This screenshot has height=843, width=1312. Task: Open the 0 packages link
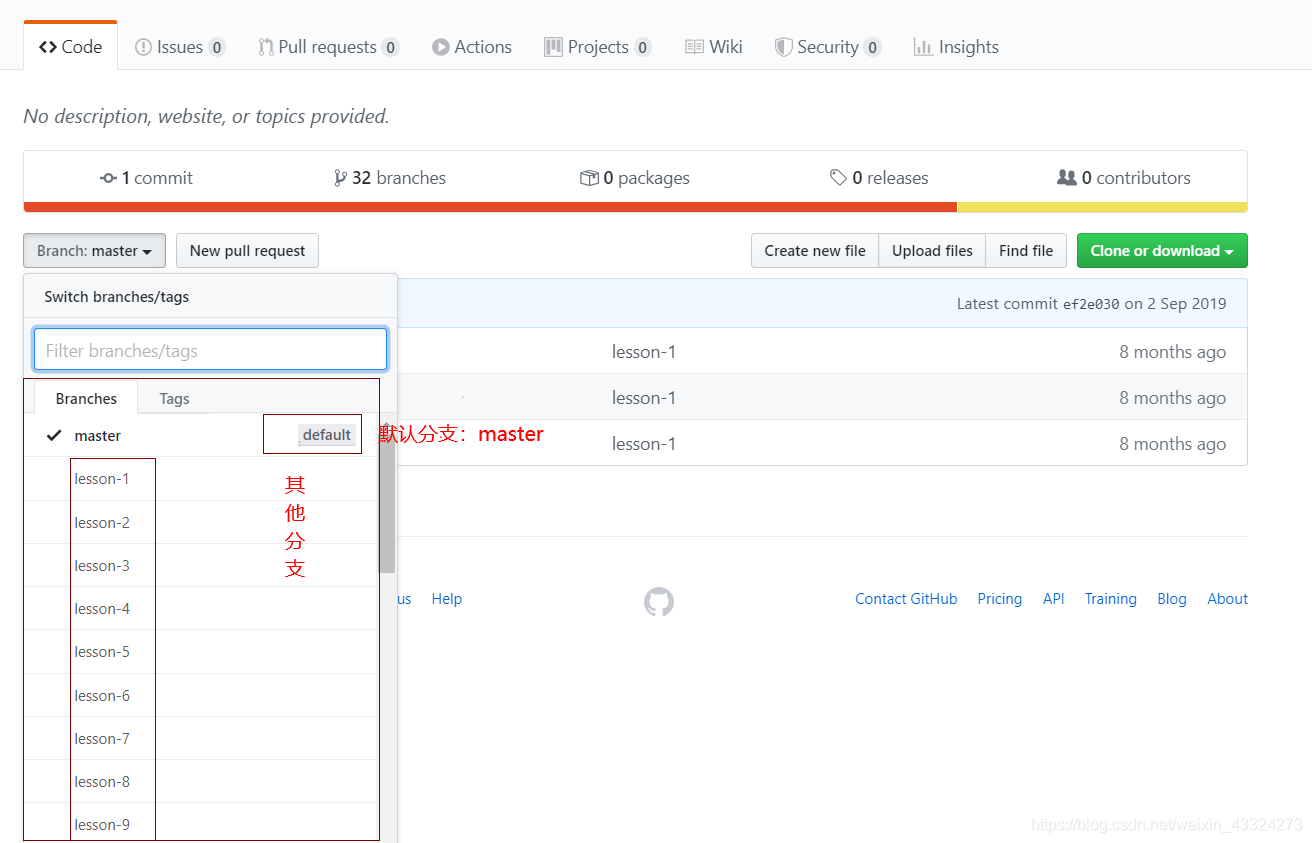635,178
